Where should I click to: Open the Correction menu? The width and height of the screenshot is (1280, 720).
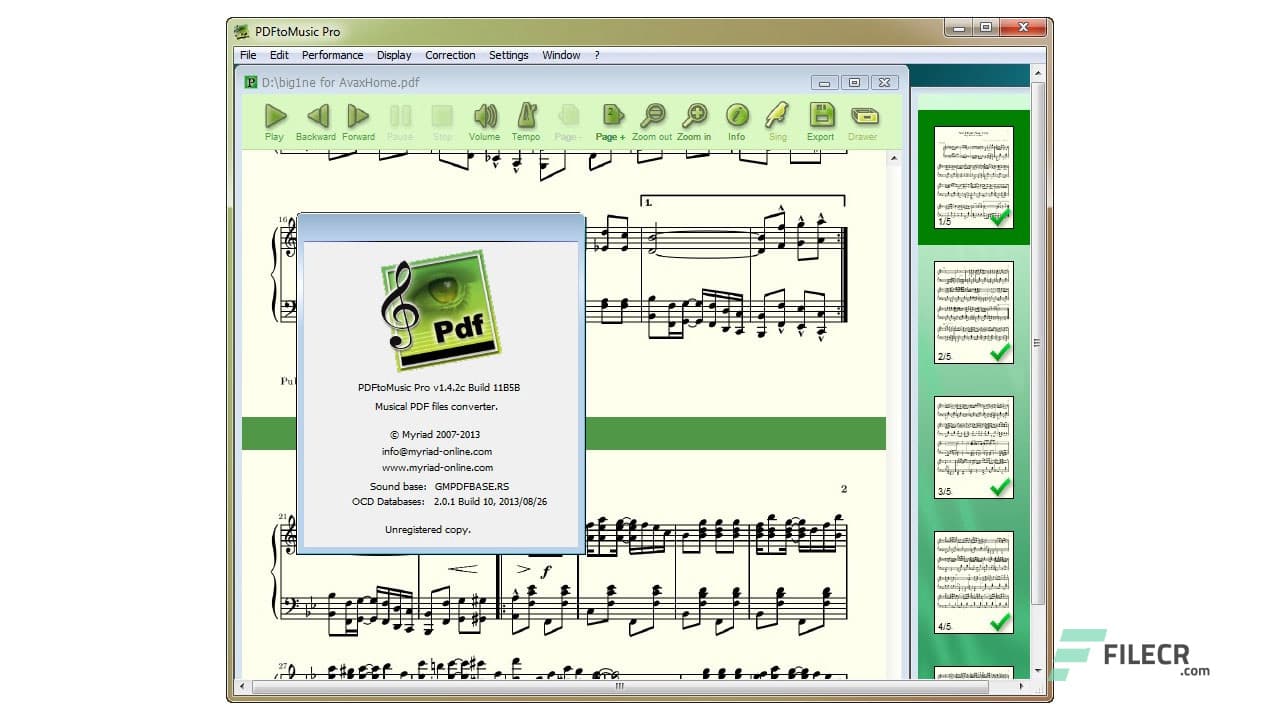pyautogui.click(x=450, y=55)
